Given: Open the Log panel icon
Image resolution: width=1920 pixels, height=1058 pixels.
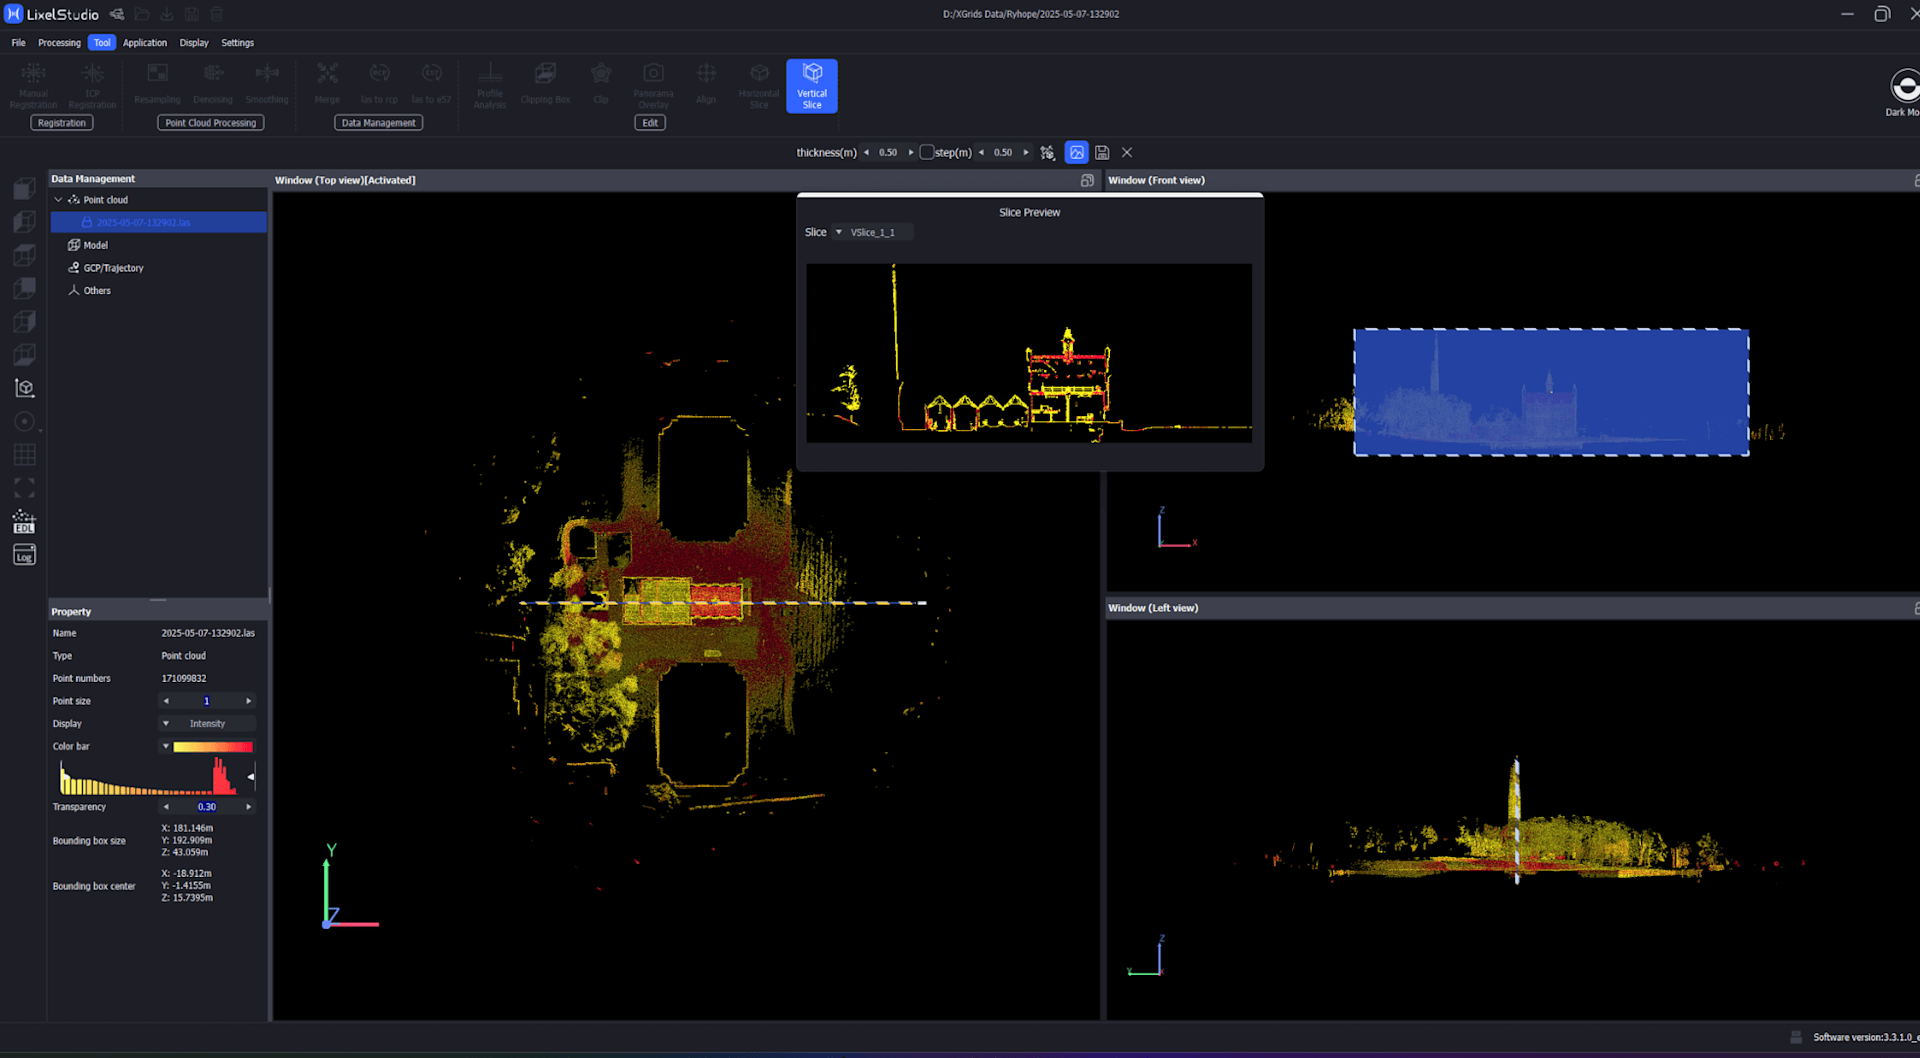Looking at the screenshot, I should (24, 555).
